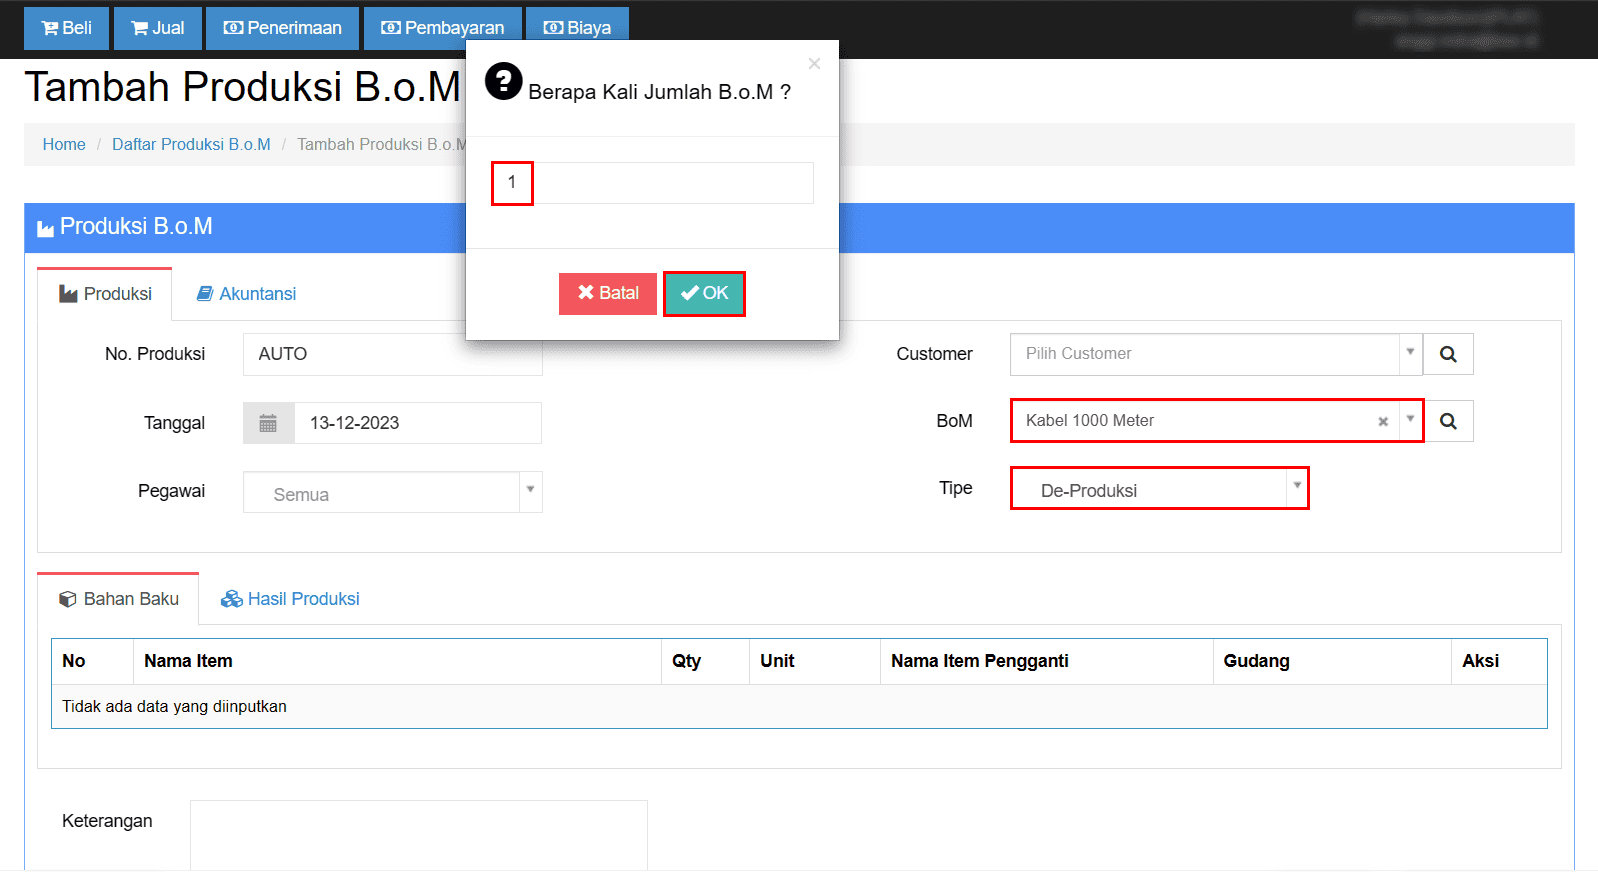Viewport: 1598px width, 872px height.
Task: Click the BoM search magnifier icon
Action: coord(1448,421)
